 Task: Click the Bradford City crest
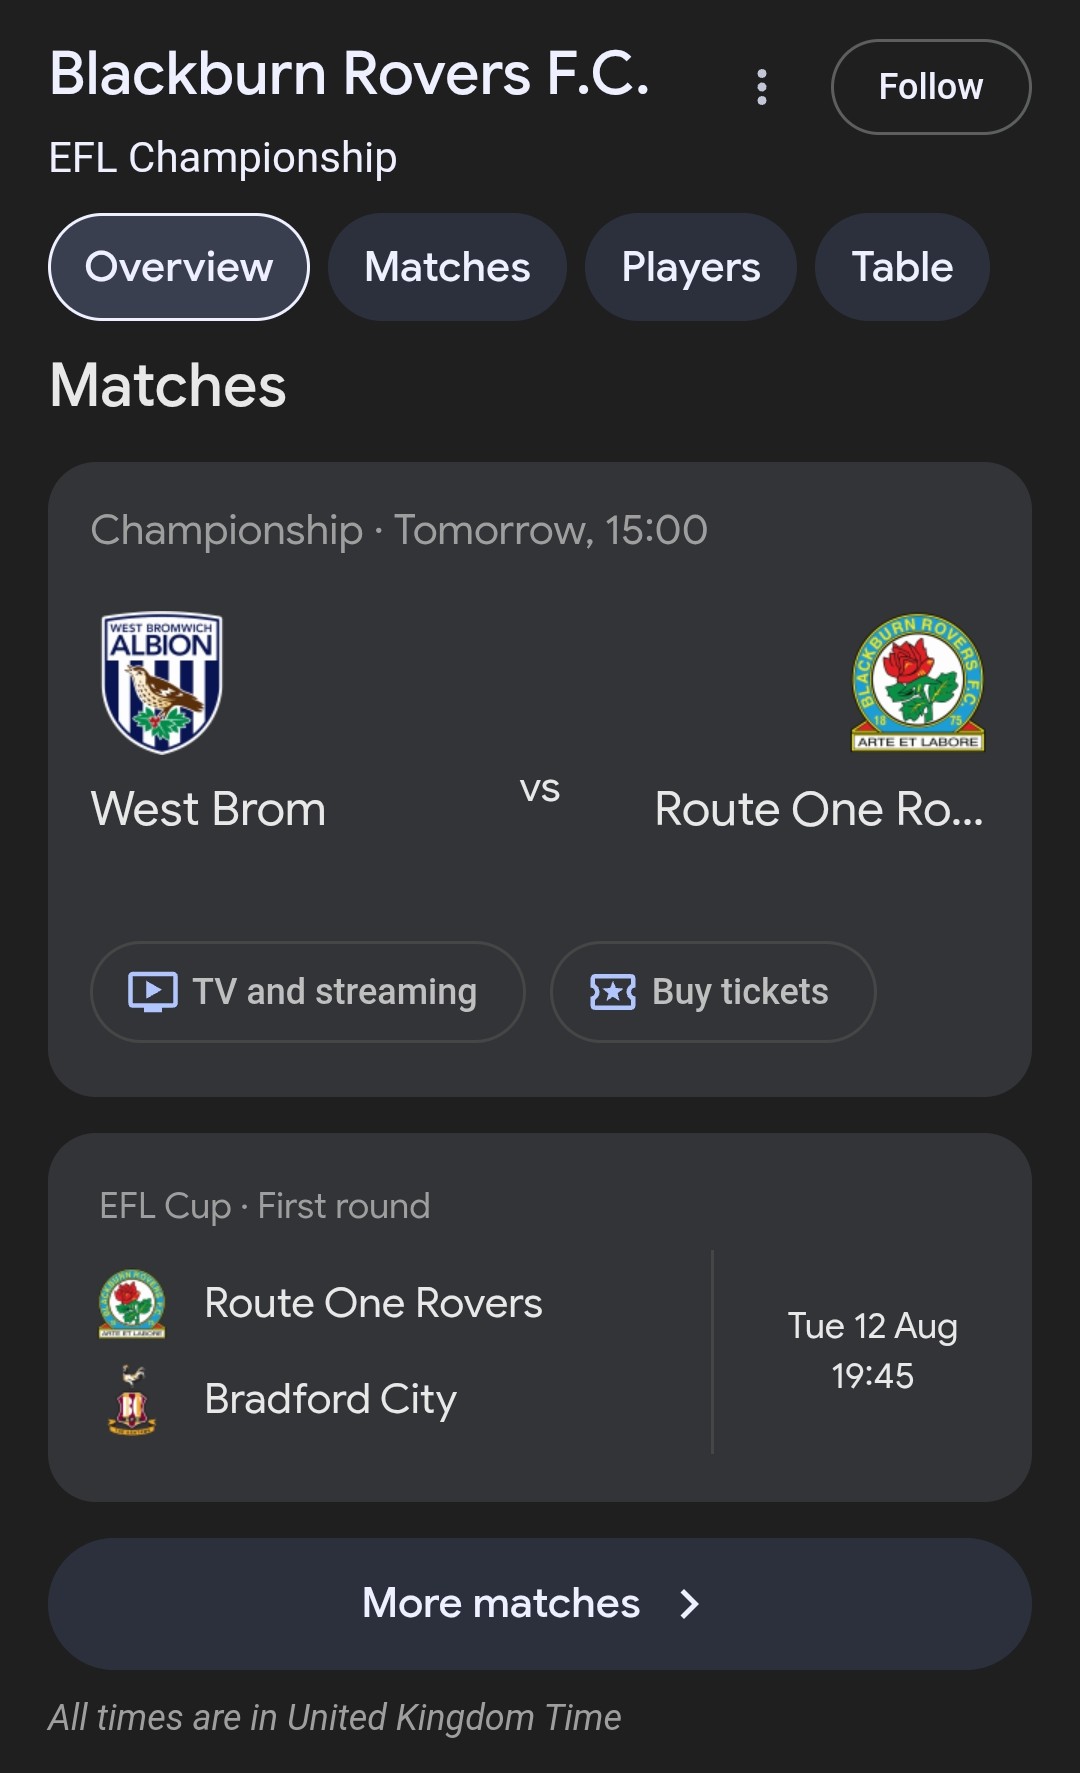click(132, 1400)
